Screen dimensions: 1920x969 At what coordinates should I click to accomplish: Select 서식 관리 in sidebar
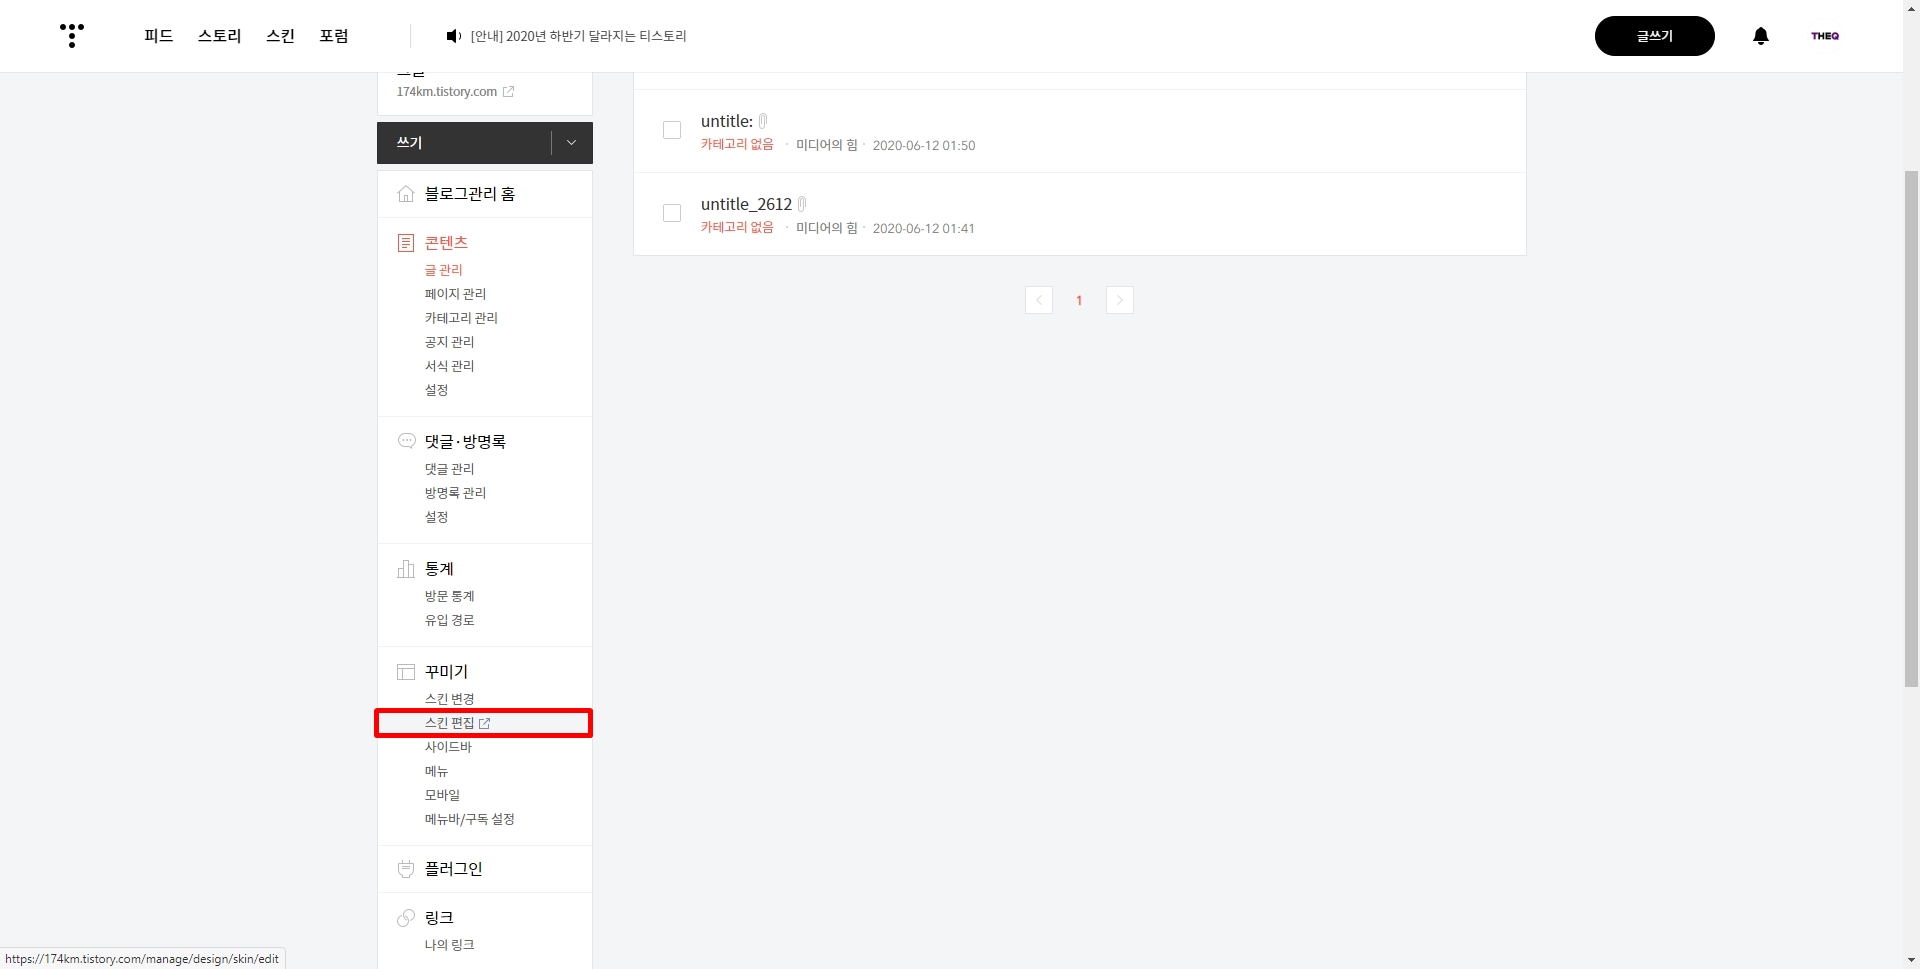[x=450, y=366]
